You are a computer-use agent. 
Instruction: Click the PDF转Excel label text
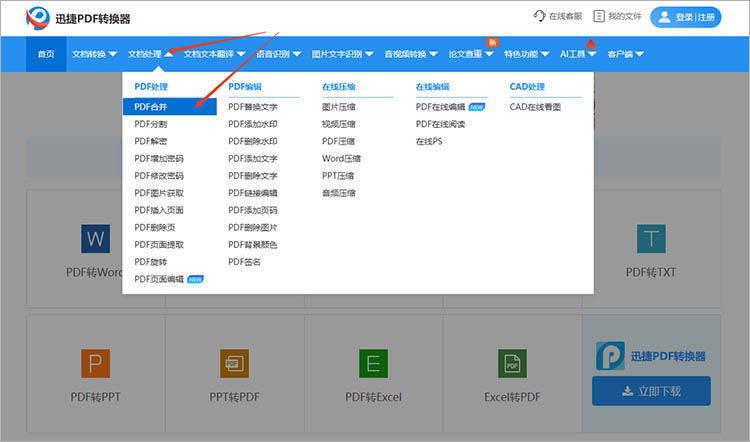[x=374, y=397]
